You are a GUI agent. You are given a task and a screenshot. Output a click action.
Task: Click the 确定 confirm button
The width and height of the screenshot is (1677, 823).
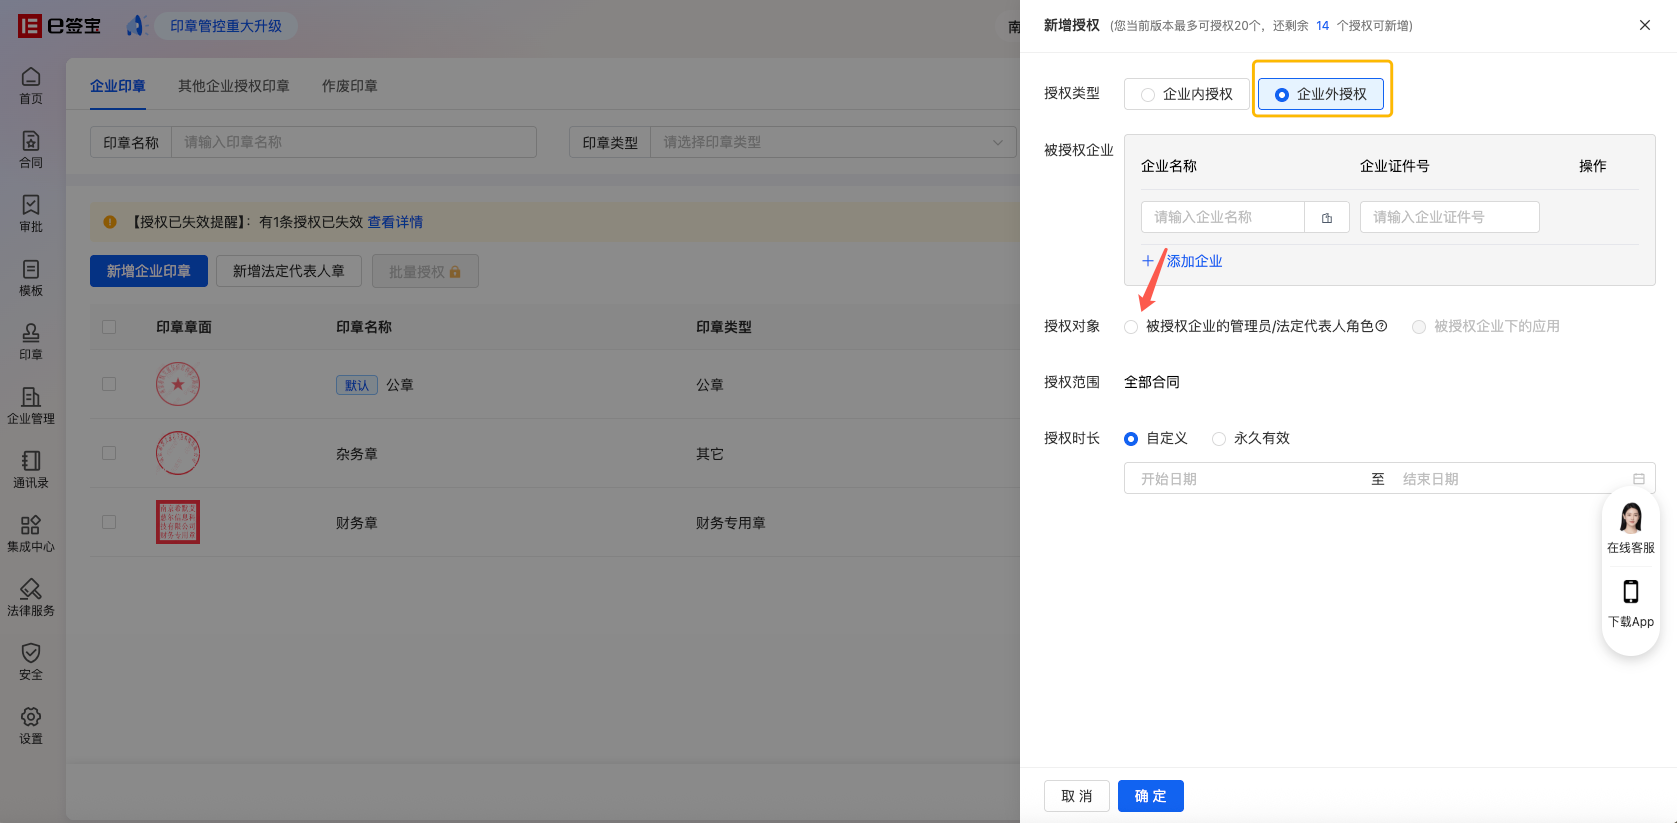pyautogui.click(x=1150, y=796)
